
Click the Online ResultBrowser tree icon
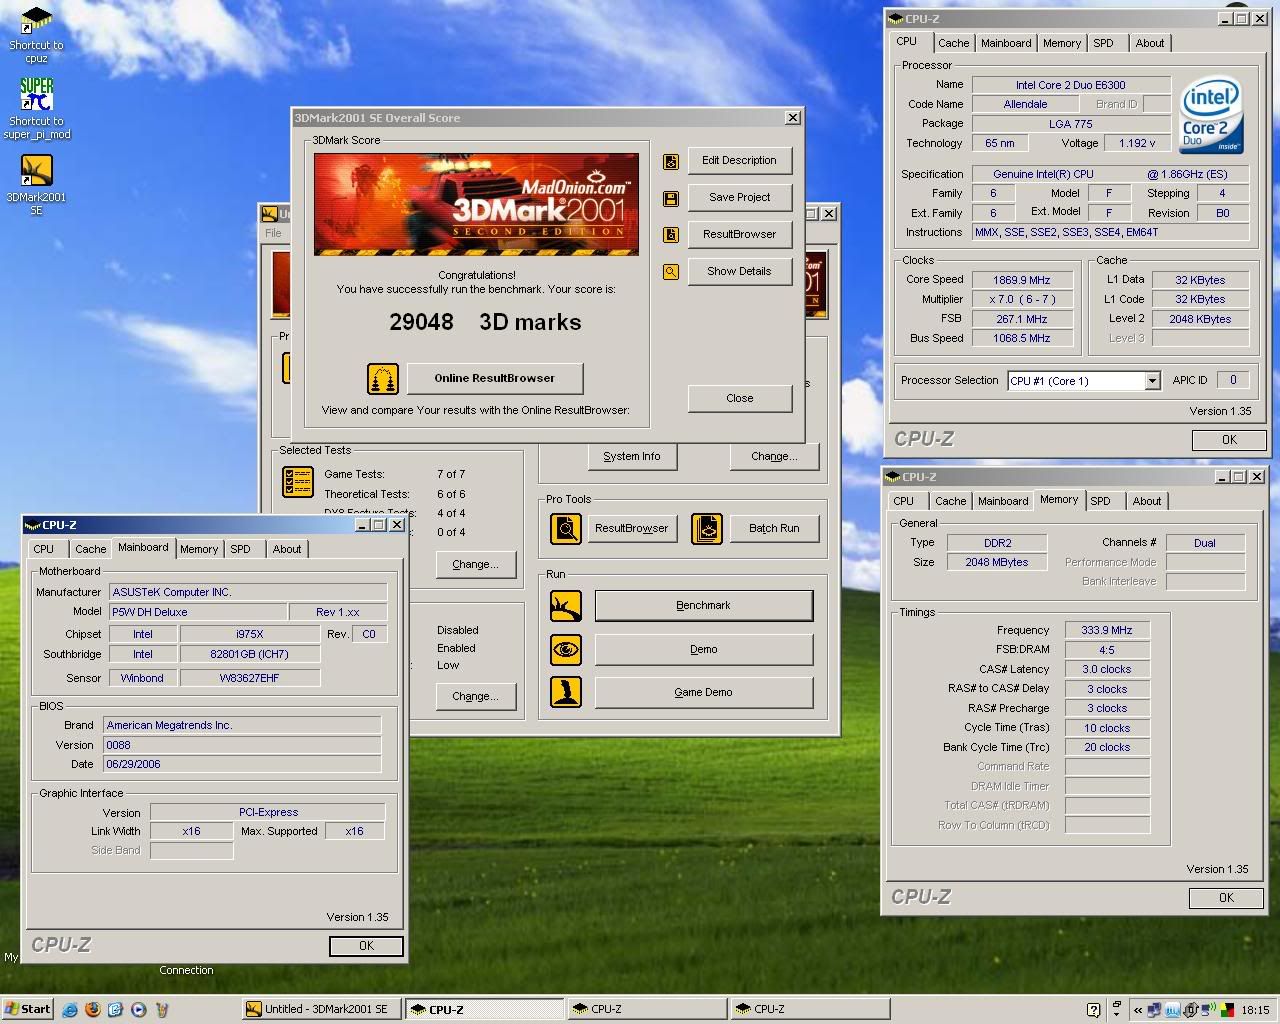coord(383,379)
